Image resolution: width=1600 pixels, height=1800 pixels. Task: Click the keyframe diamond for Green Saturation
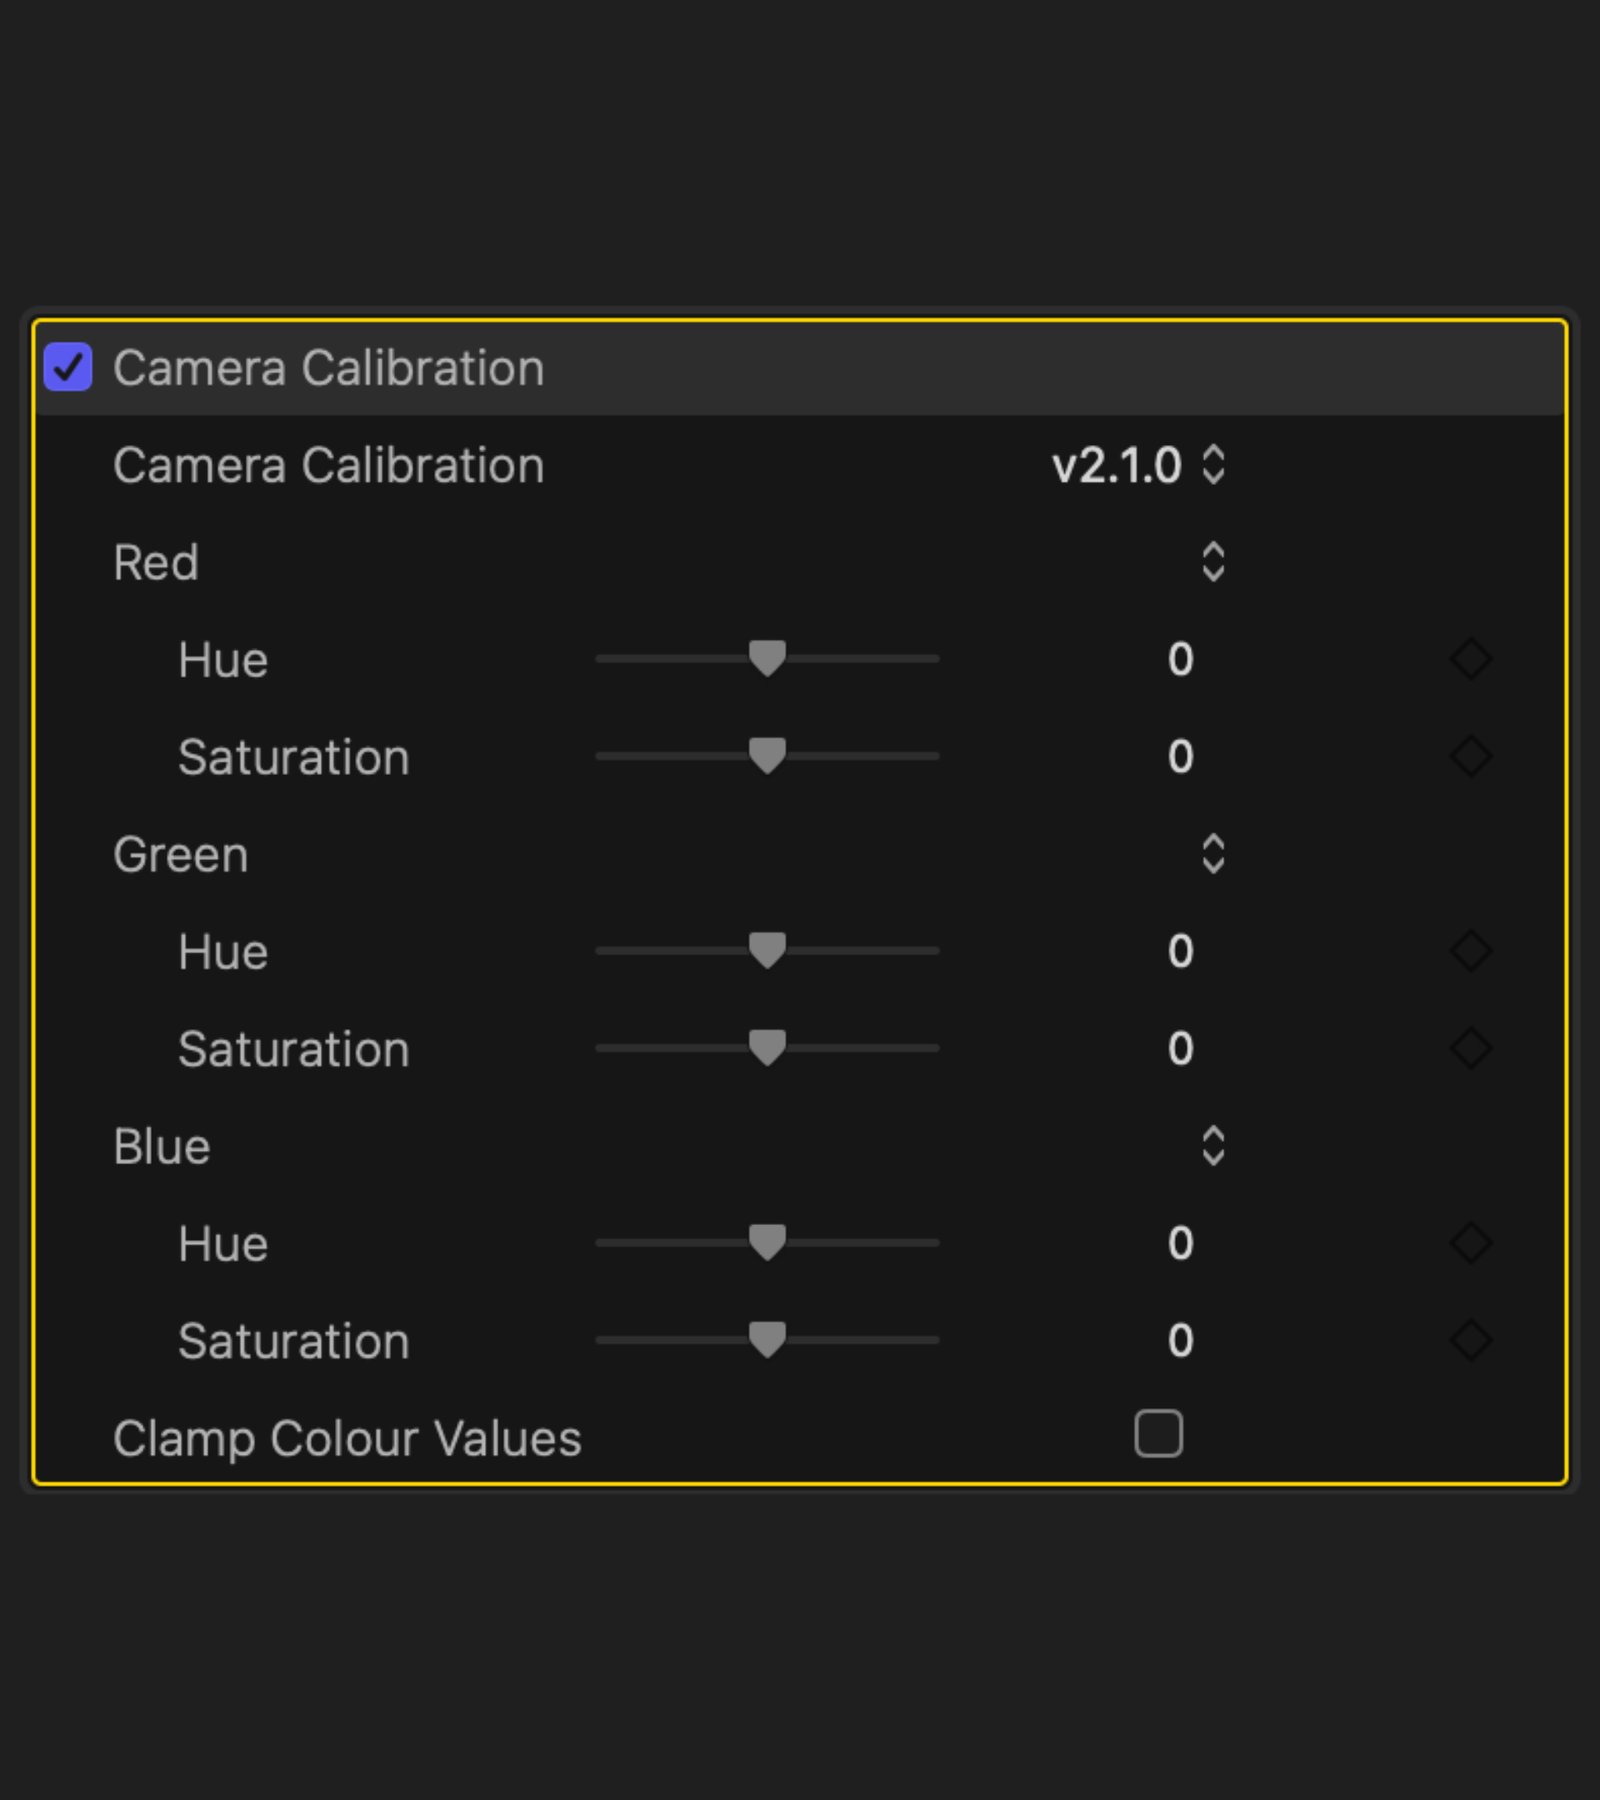1470,1049
